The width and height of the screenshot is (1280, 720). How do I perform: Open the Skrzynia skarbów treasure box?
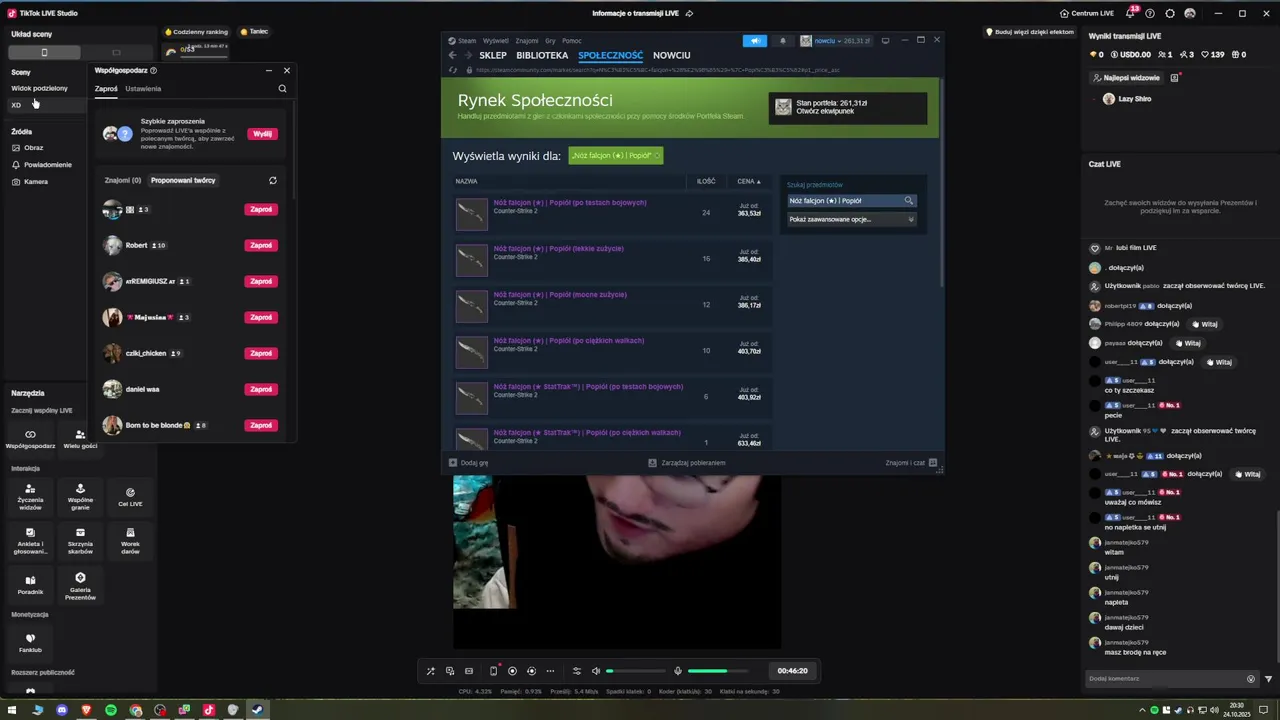[80, 540]
